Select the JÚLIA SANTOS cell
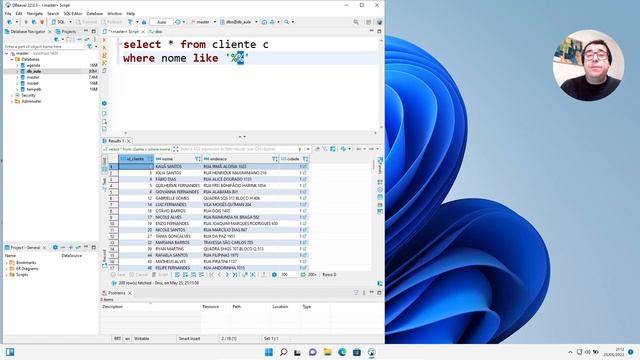This screenshot has height=360, width=640. point(178,173)
